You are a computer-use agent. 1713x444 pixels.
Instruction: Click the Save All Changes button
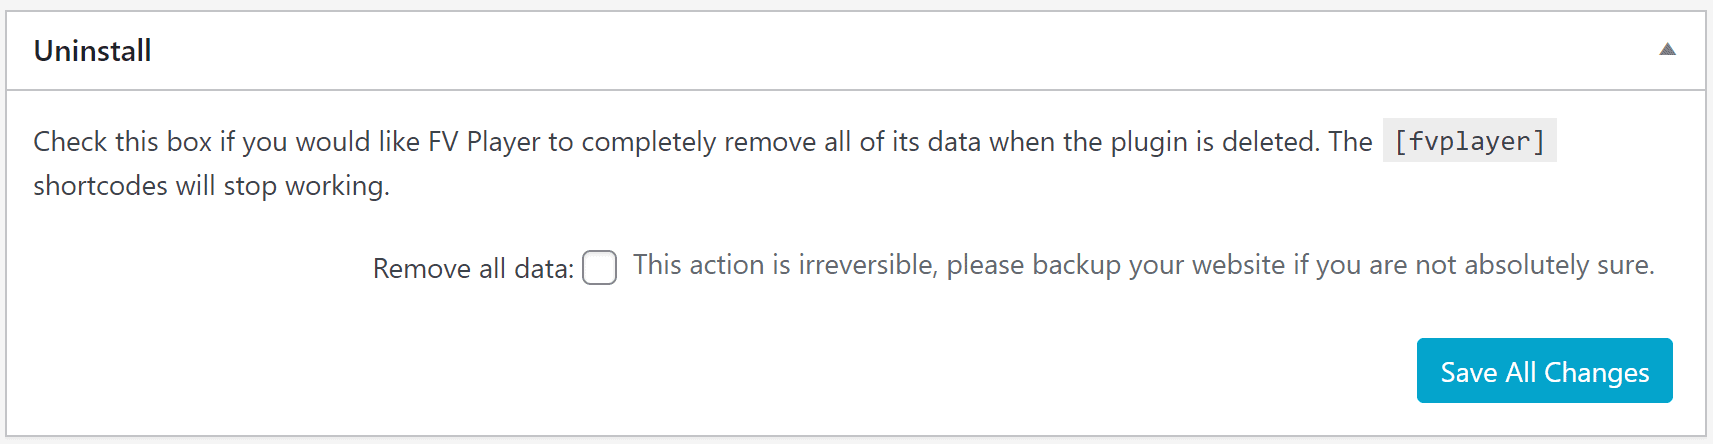coord(1544,371)
